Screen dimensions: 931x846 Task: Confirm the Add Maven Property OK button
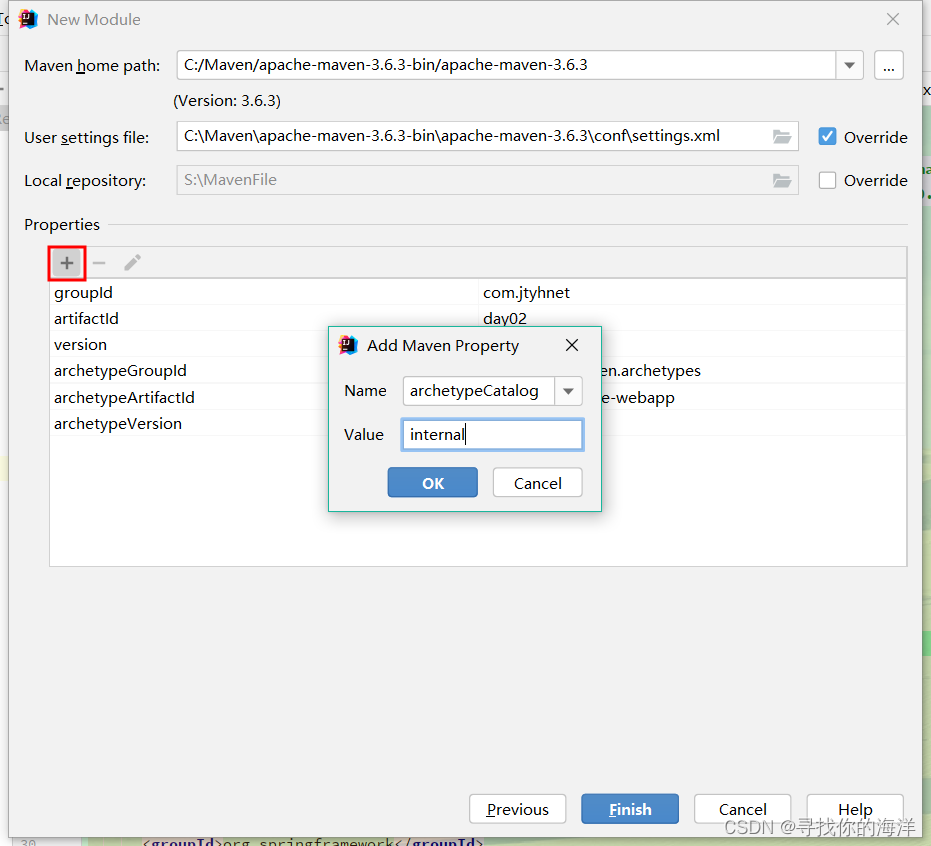tap(432, 483)
